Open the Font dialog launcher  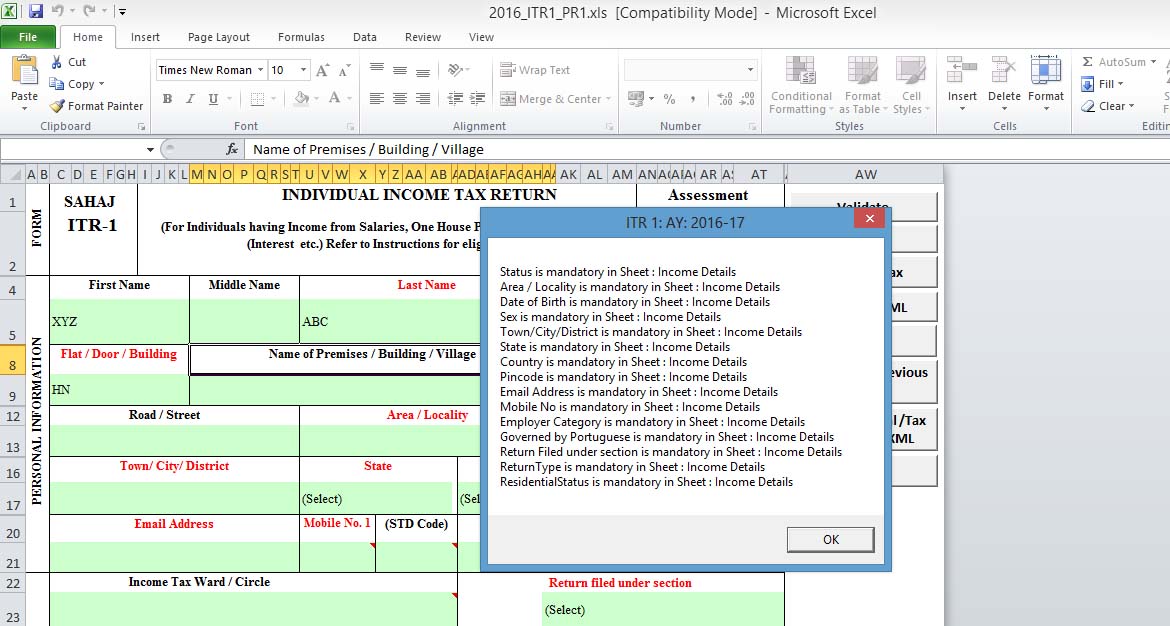click(x=351, y=127)
